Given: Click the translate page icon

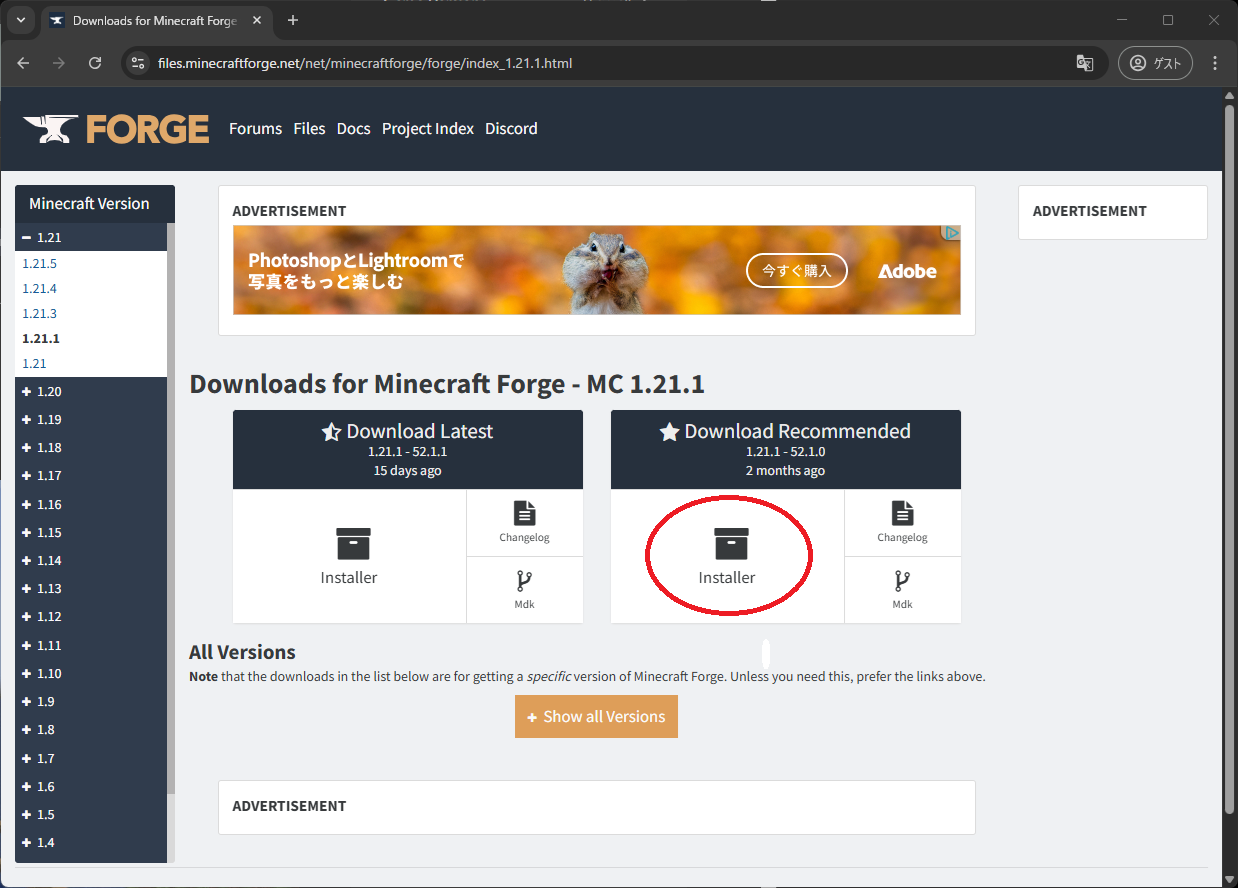Looking at the screenshot, I should (x=1084, y=63).
